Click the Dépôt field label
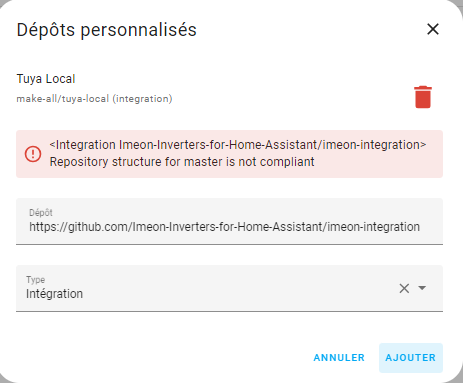This screenshot has height=383, width=463. point(41,212)
